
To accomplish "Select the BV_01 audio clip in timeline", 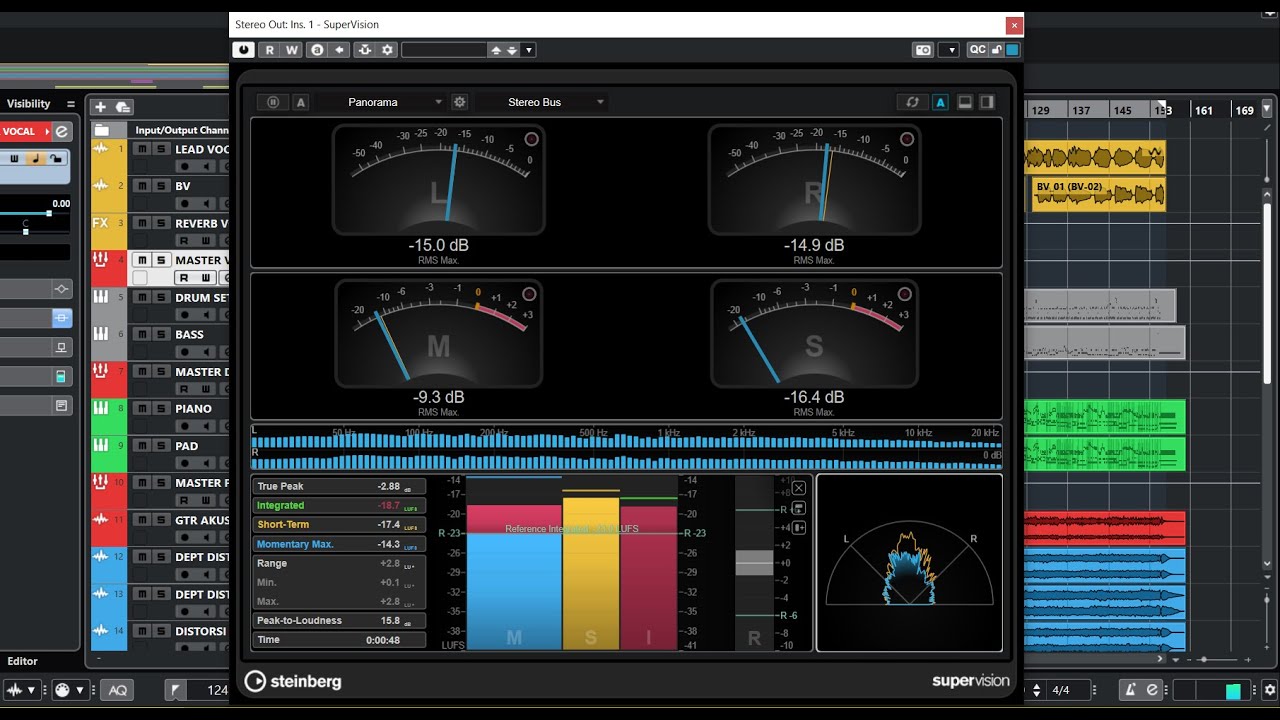I will [1099, 194].
